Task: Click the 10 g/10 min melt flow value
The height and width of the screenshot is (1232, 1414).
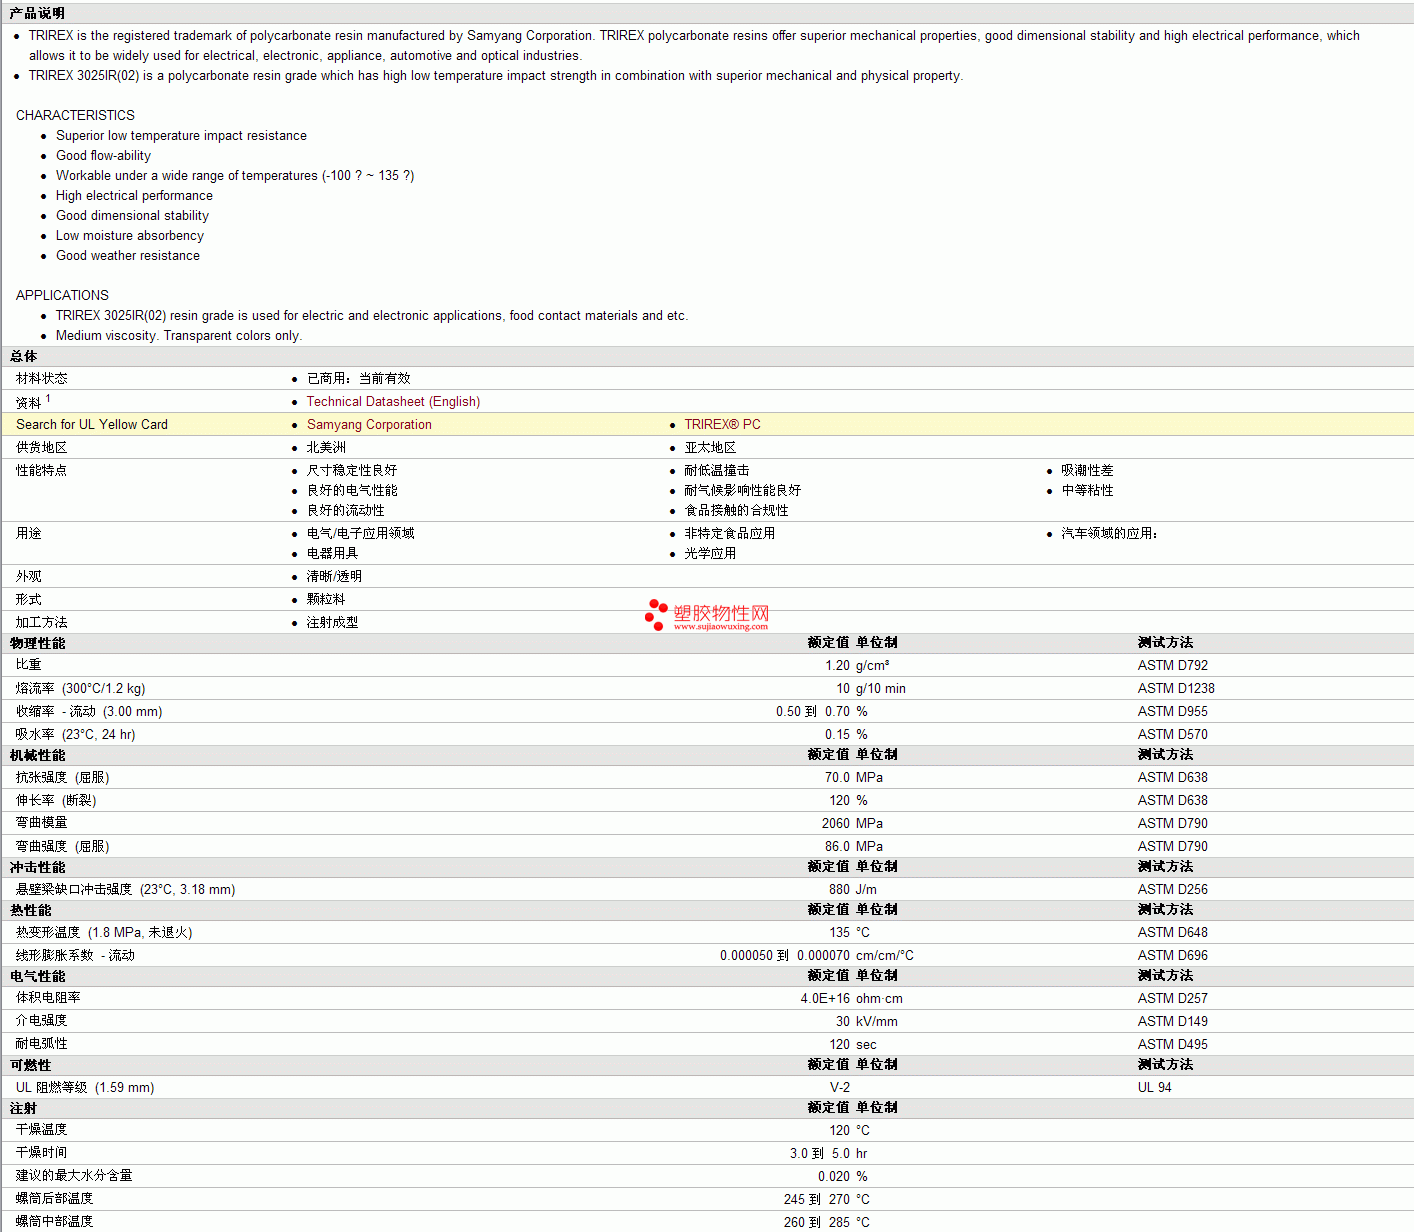Action: pos(871,688)
